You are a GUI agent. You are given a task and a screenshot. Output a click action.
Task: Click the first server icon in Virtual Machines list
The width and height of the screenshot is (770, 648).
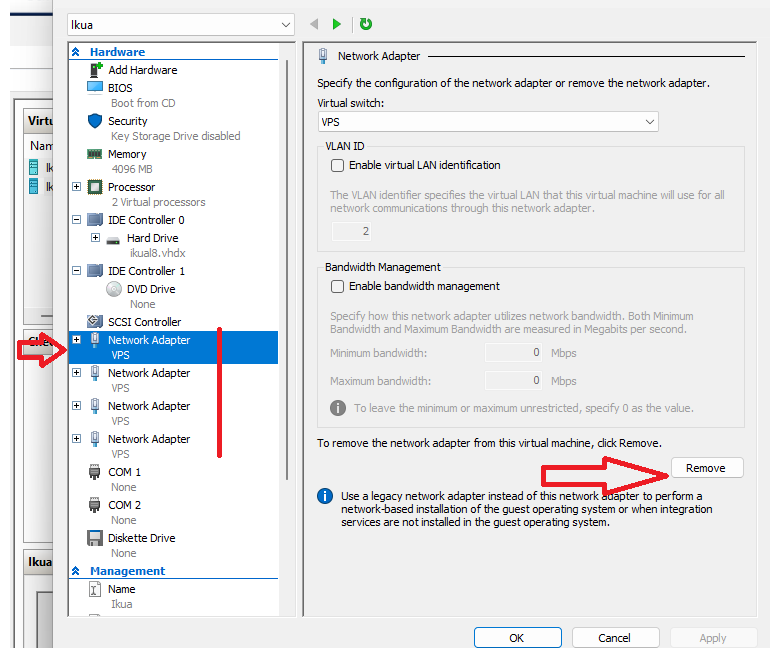coord(33,167)
